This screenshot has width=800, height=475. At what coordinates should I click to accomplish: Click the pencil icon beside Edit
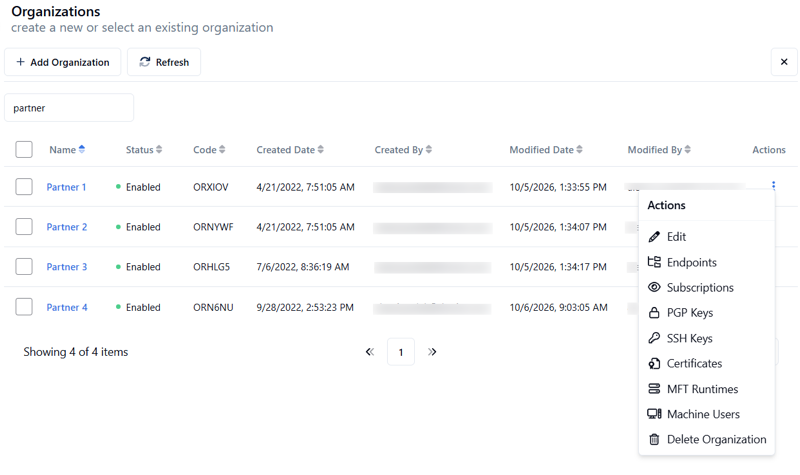[654, 237]
